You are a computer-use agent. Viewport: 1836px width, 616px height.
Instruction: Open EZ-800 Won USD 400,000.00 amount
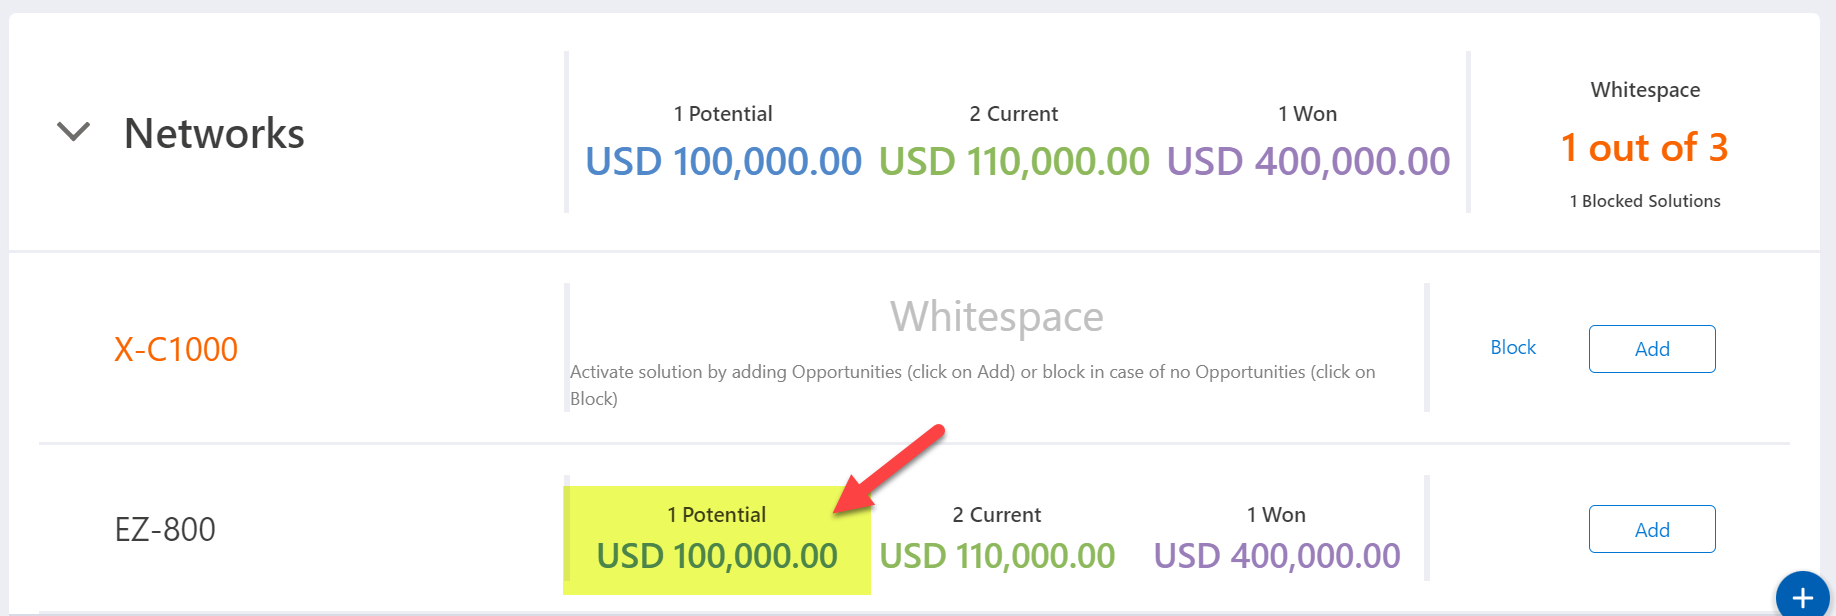1277,556
